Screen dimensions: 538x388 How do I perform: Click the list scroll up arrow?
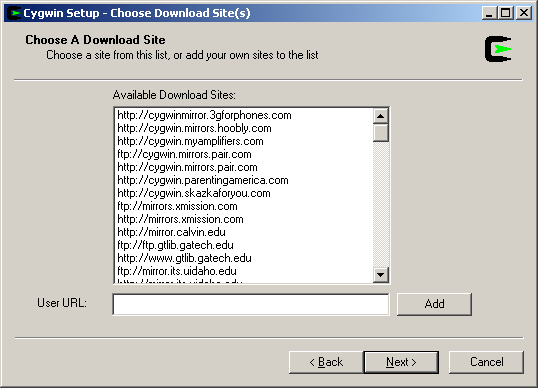tap(381, 116)
